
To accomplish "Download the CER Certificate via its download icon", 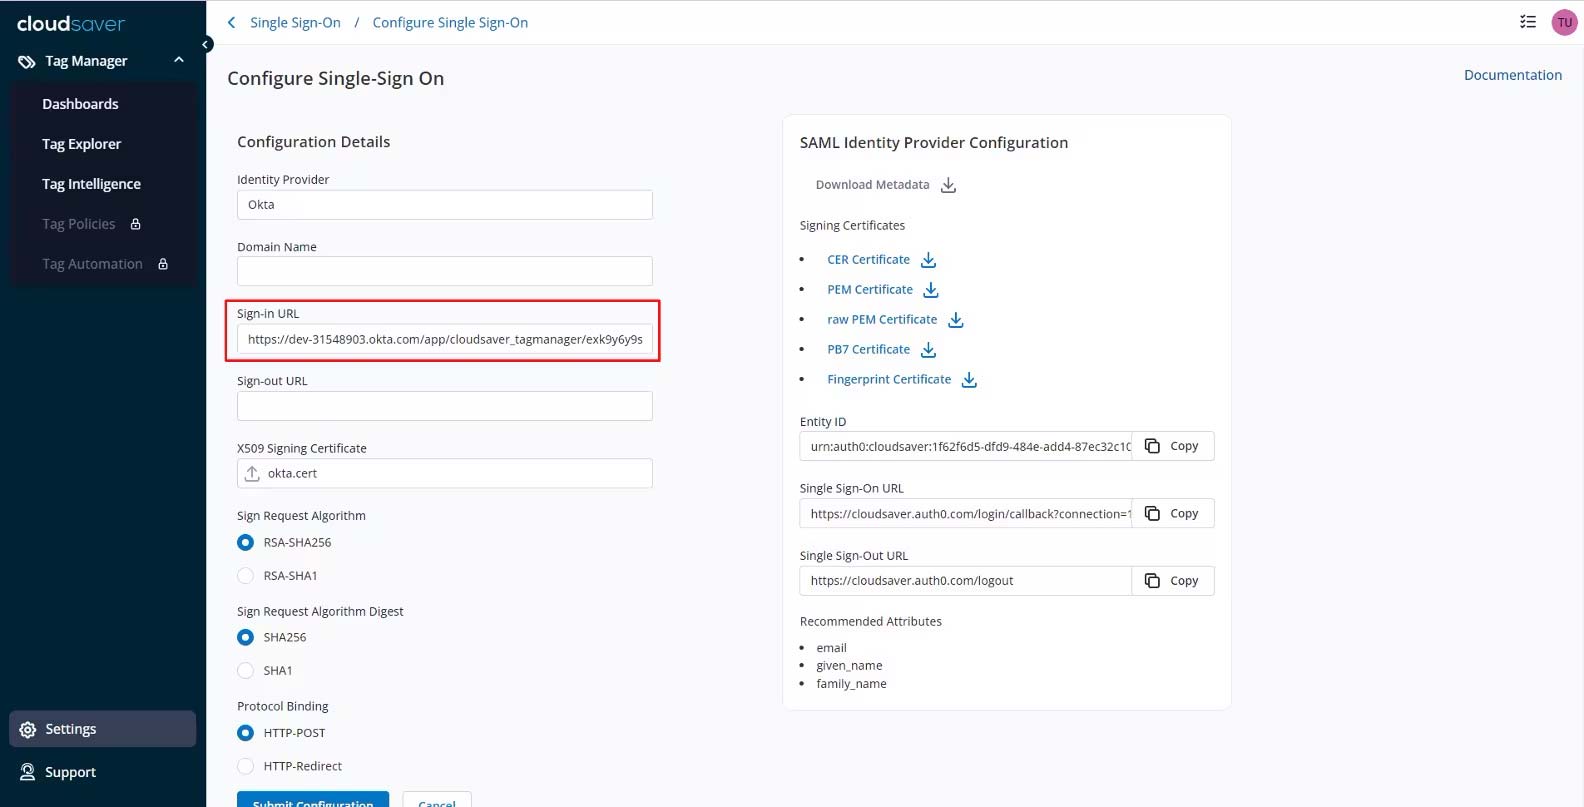I will (928, 260).
